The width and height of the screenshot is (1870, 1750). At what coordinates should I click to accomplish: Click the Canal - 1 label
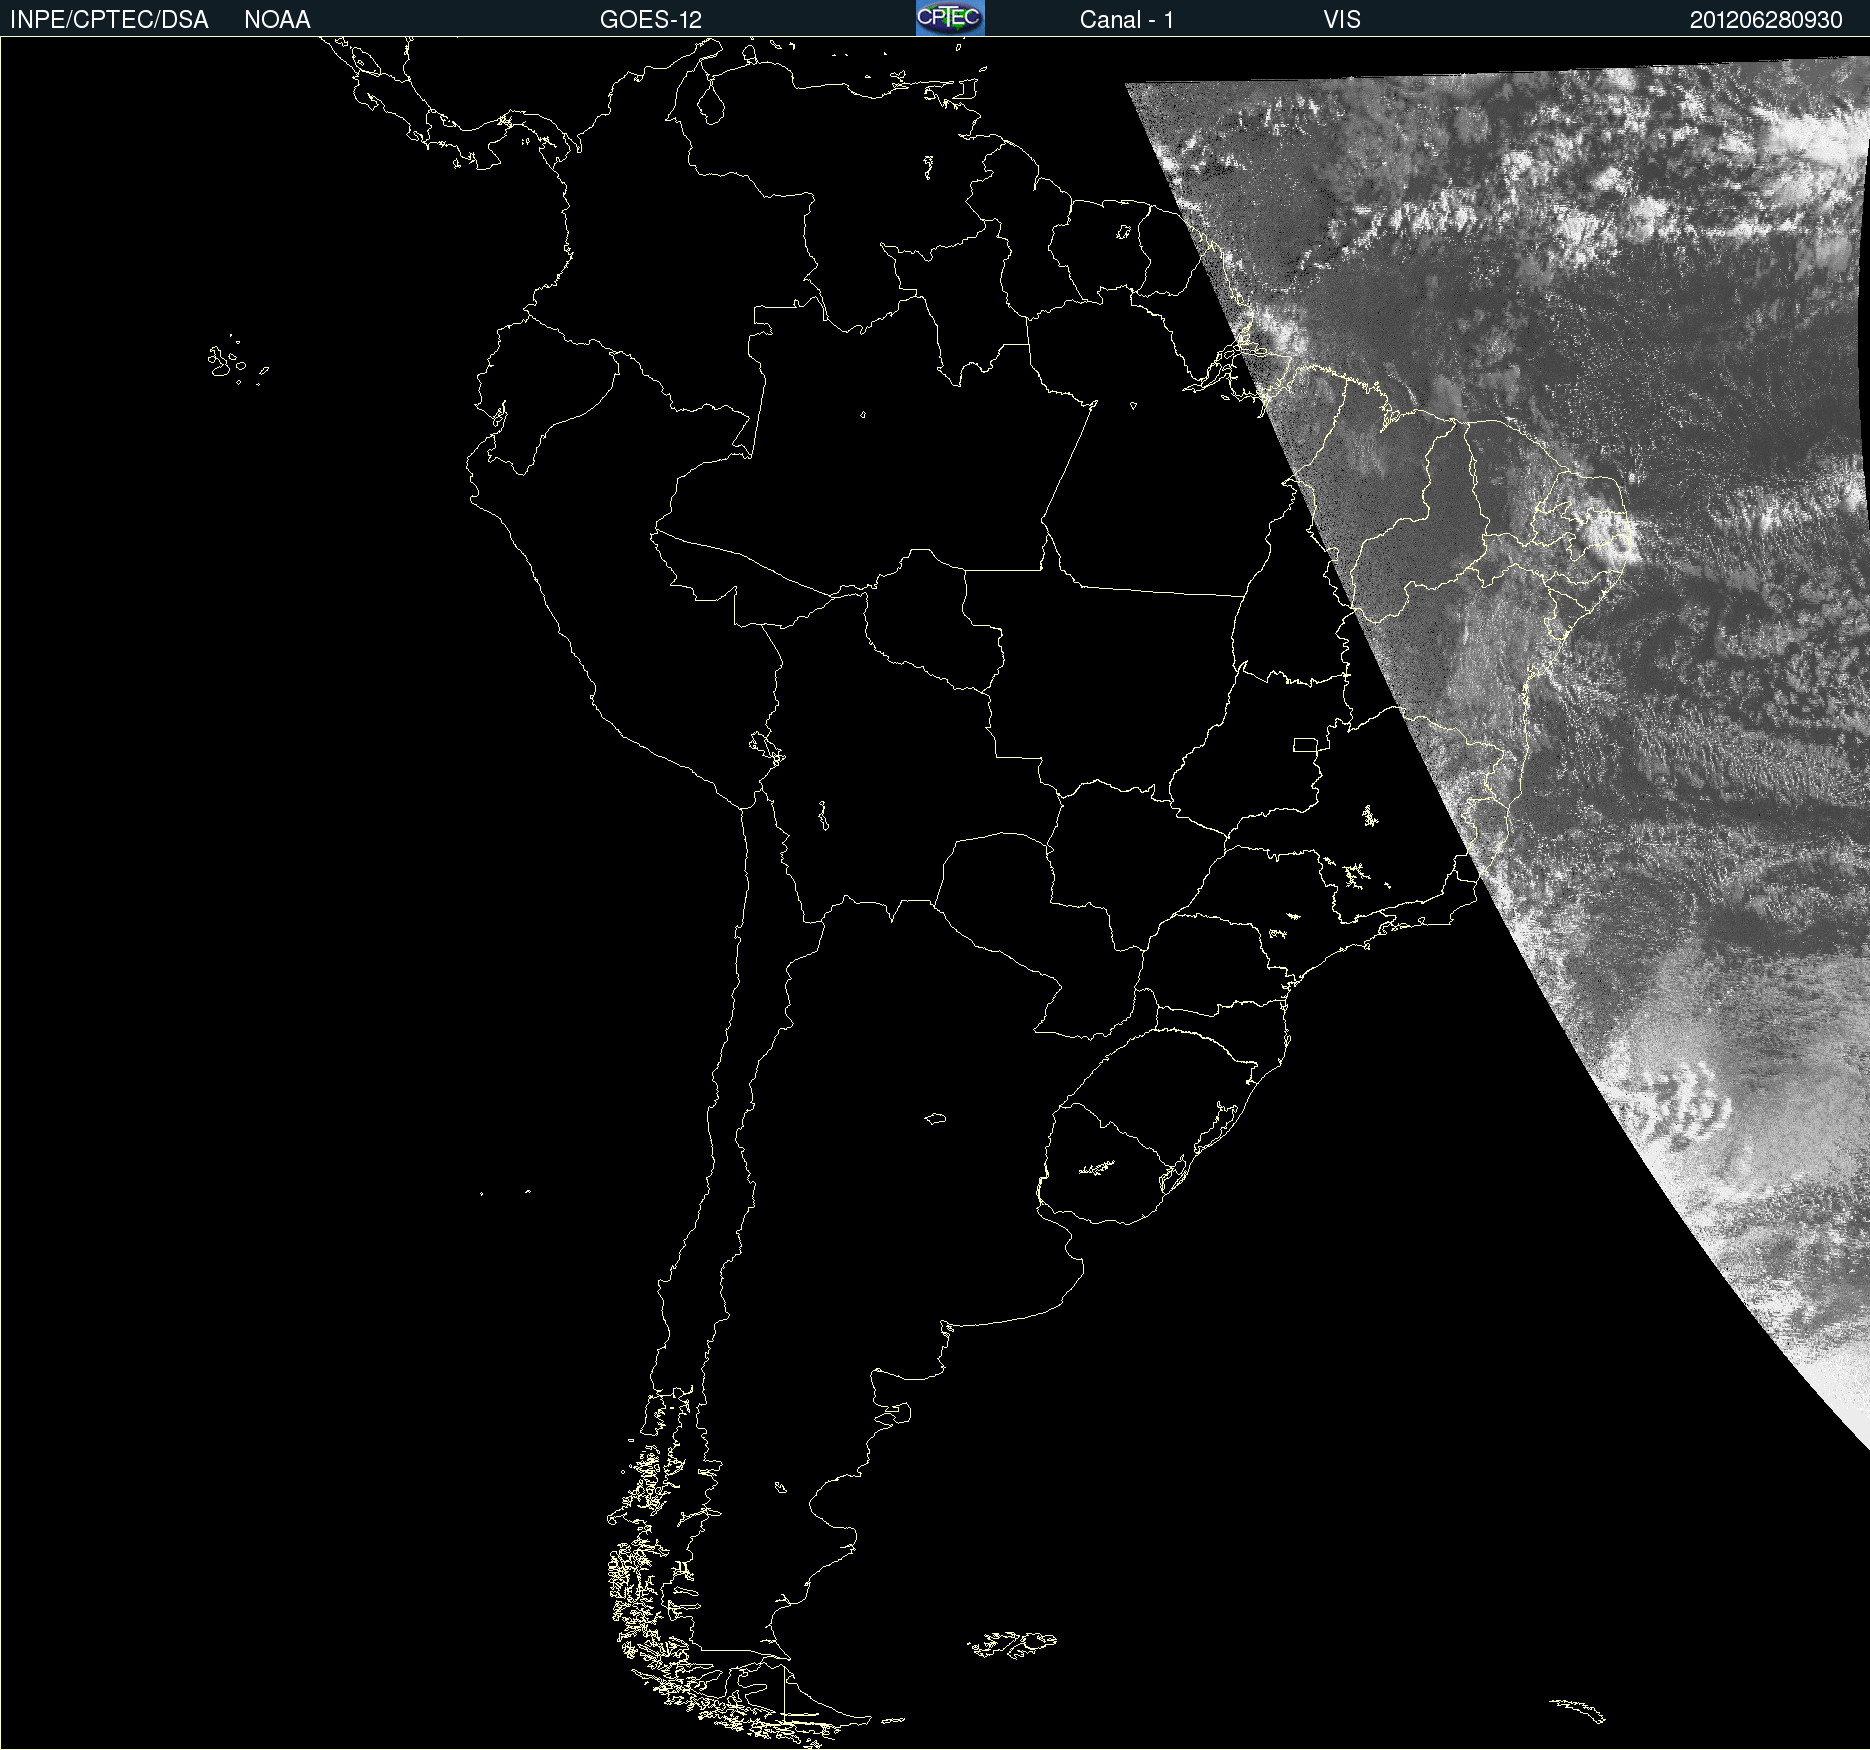pos(1127,20)
